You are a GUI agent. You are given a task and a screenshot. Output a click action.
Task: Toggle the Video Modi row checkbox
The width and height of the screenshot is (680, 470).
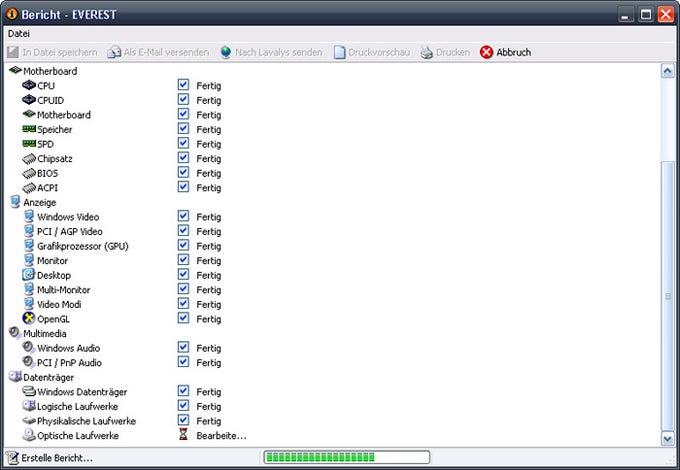click(x=183, y=304)
